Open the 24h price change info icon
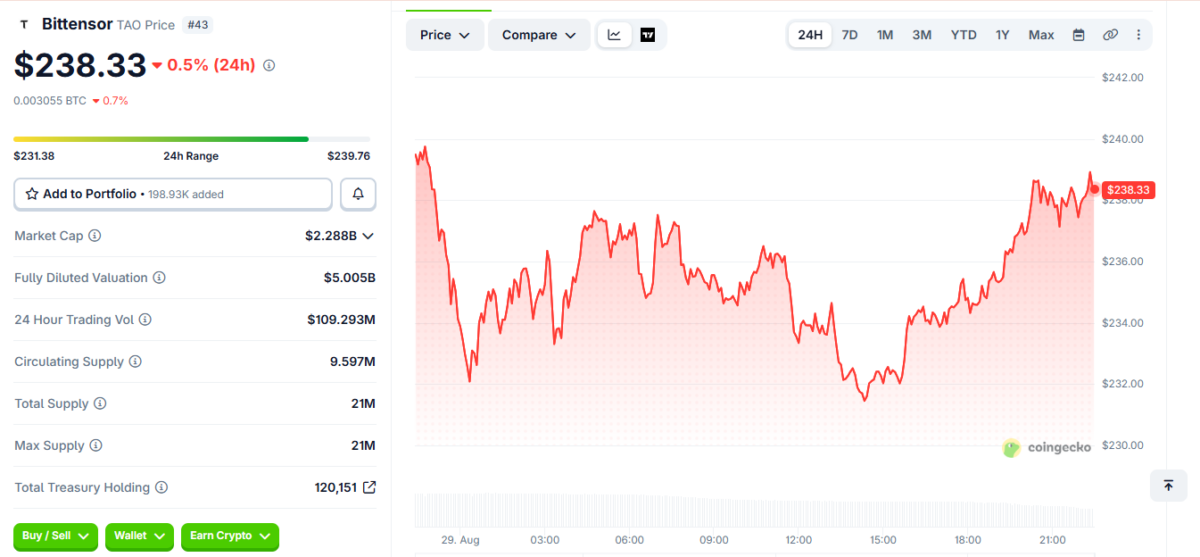Image resolution: width=1200 pixels, height=557 pixels. click(x=268, y=65)
